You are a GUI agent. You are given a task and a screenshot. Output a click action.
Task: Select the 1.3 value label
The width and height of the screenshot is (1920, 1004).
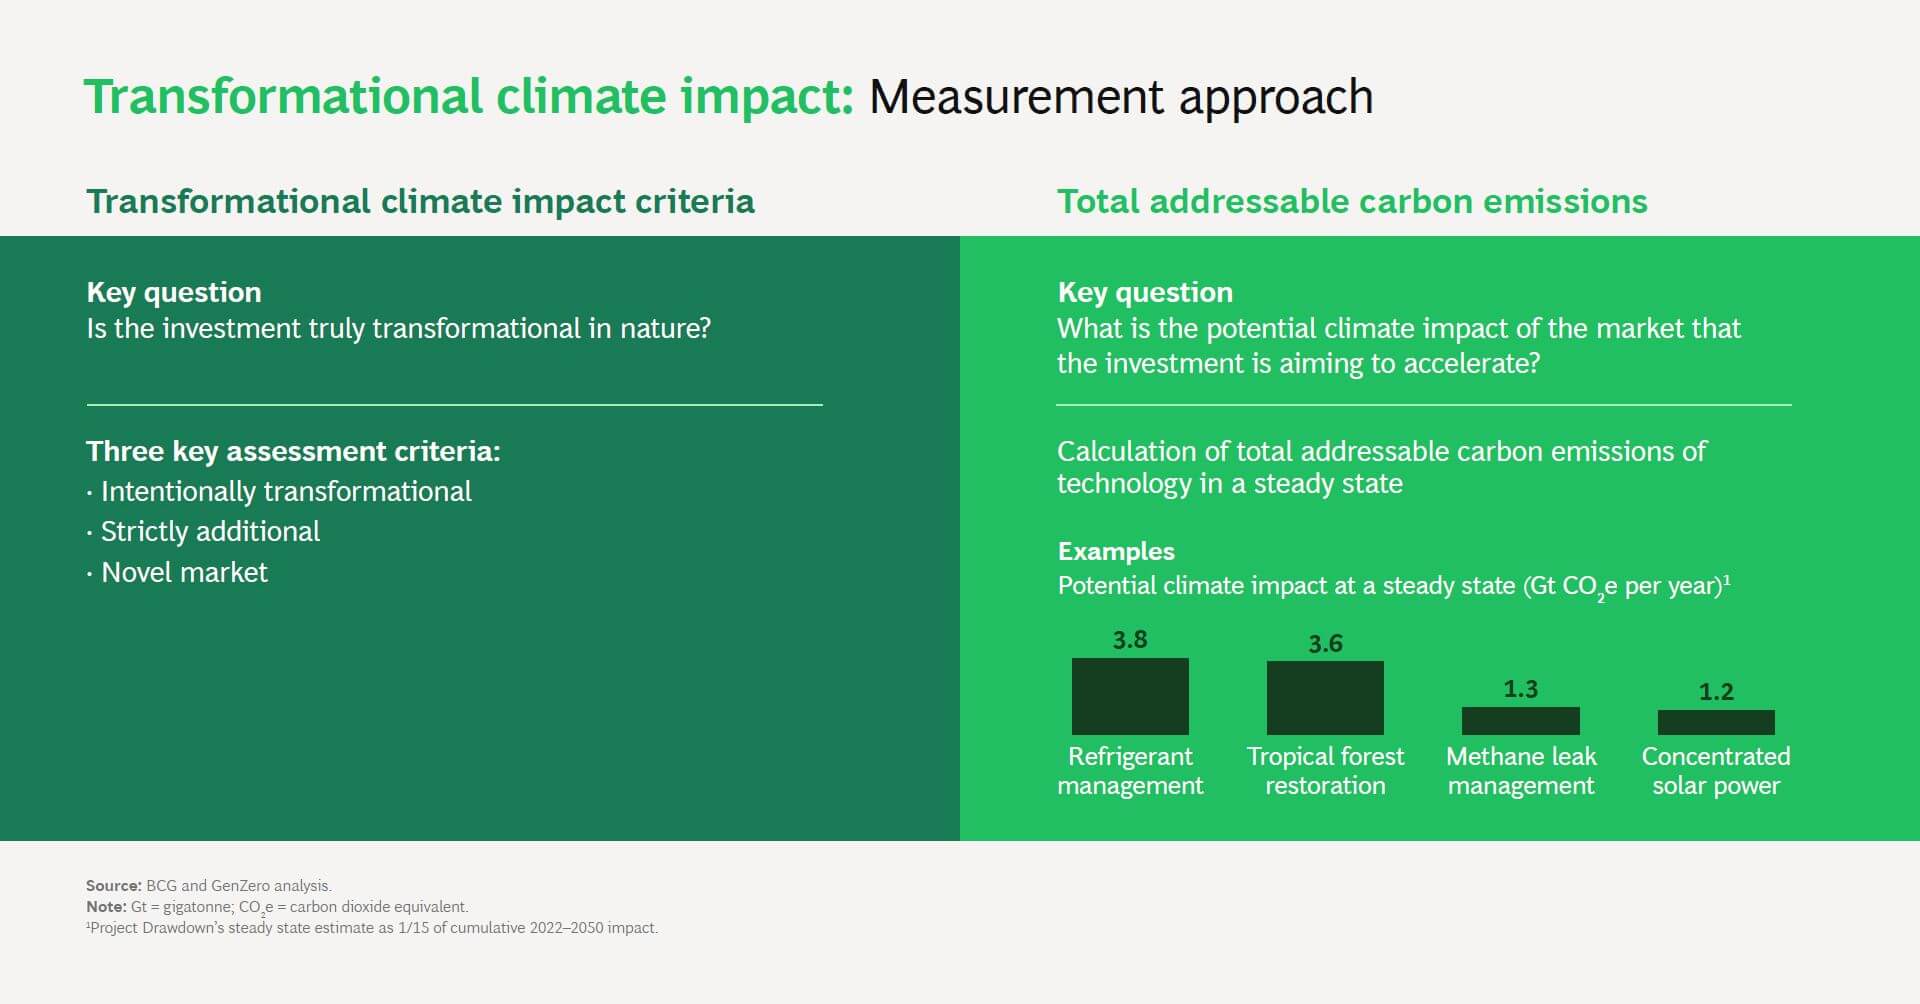pyautogui.click(x=1521, y=689)
